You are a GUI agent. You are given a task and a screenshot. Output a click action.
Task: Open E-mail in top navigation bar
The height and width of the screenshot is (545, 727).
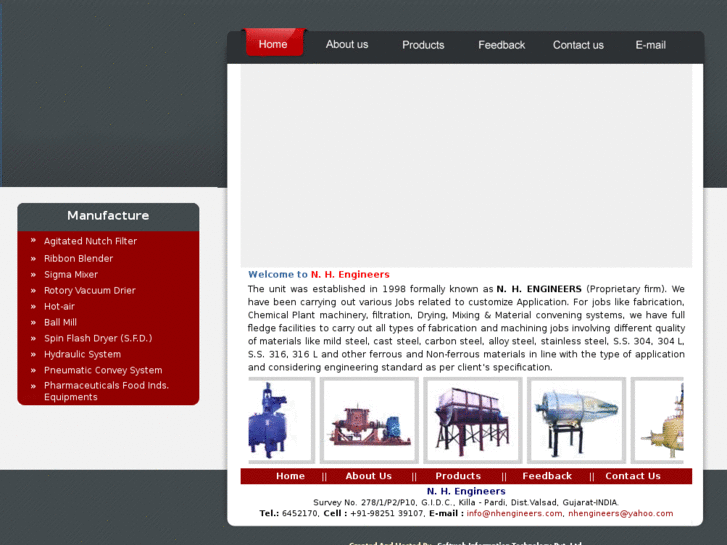coord(650,45)
